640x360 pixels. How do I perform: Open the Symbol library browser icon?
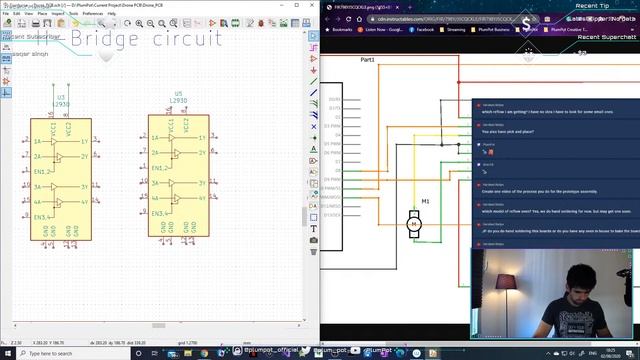pos(224,23)
